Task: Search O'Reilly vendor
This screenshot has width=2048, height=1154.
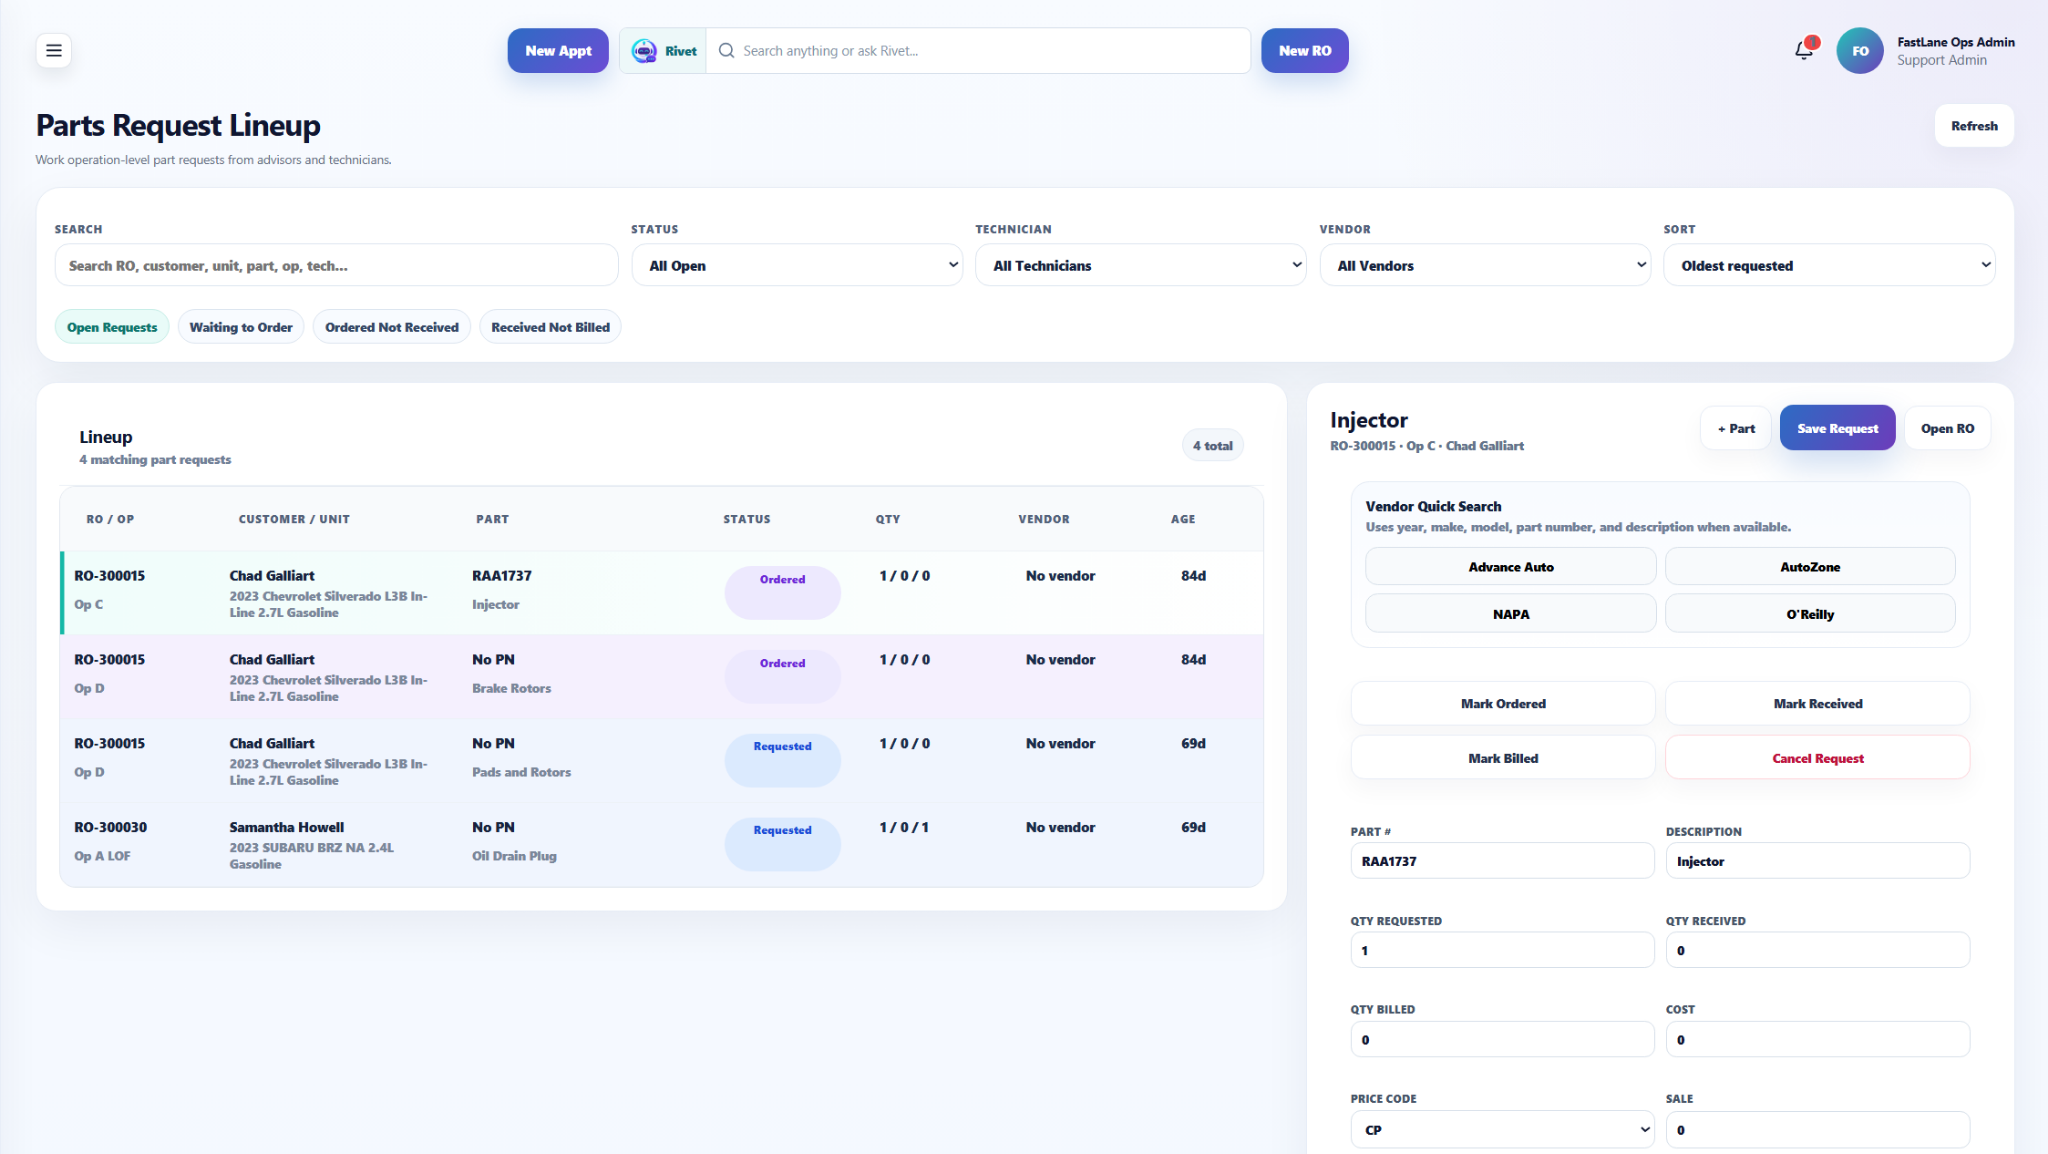Action: (1810, 614)
